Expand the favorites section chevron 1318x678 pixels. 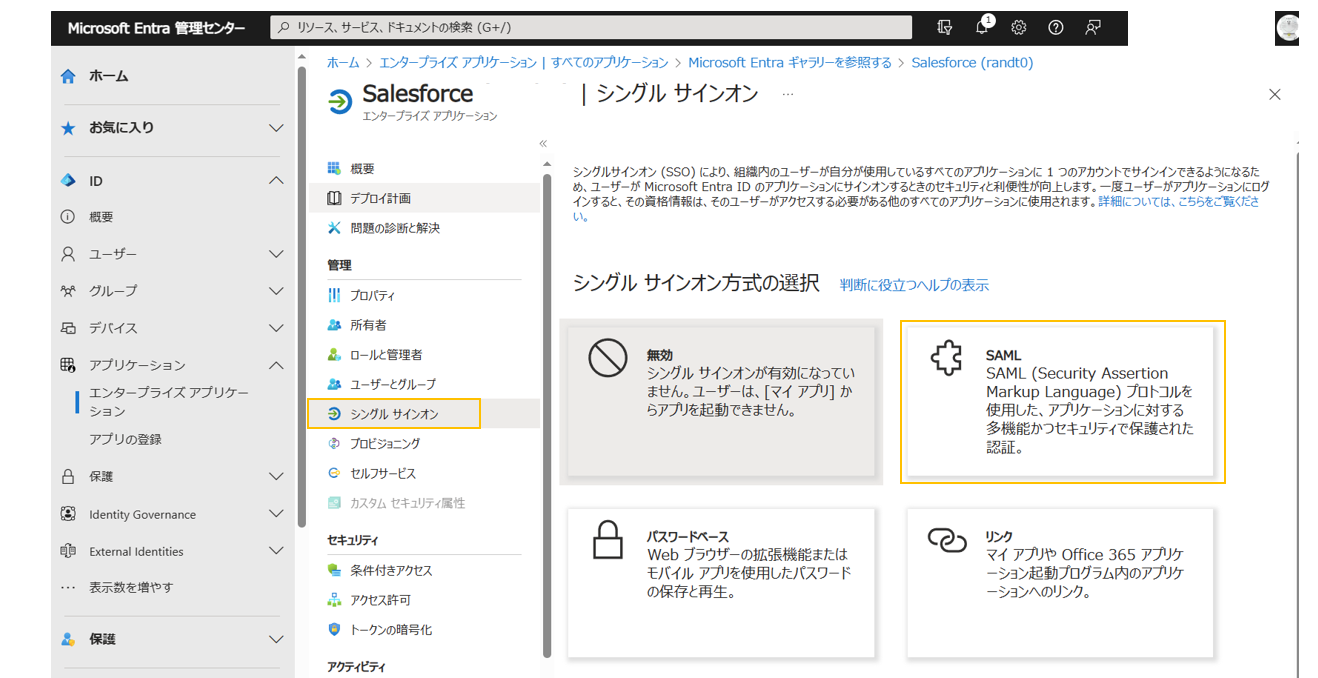pyautogui.click(x=277, y=128)
